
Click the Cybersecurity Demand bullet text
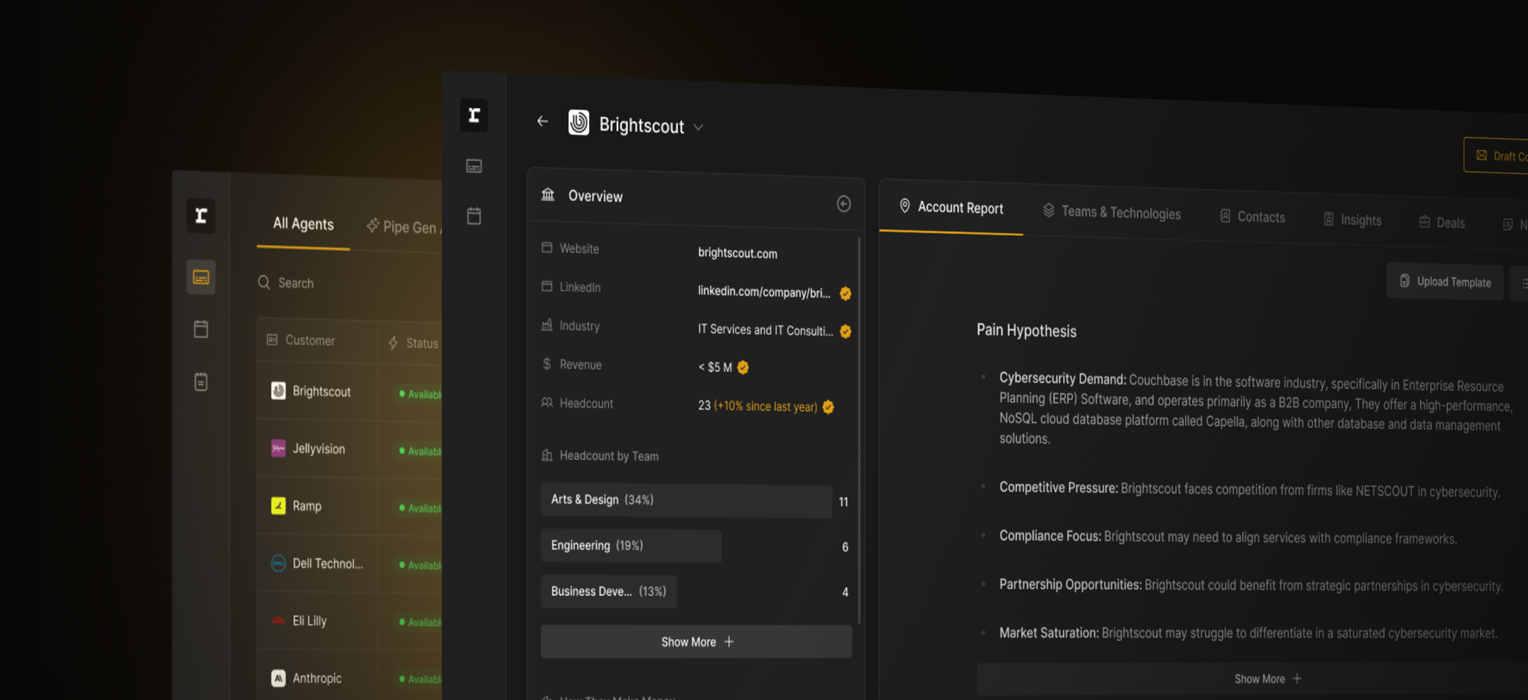coord(1255,408)
